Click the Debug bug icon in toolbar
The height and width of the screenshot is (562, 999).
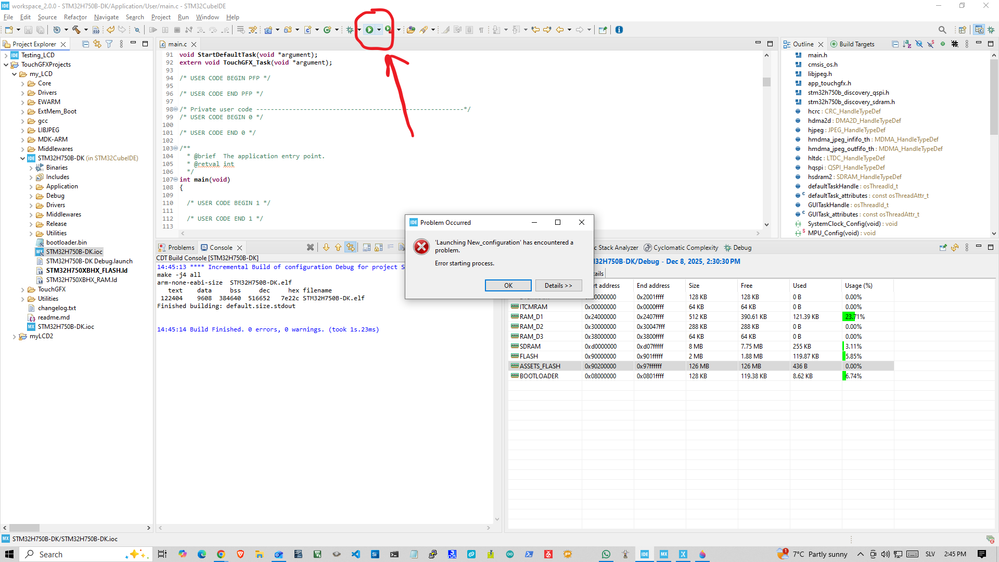[x=350, y=30]
